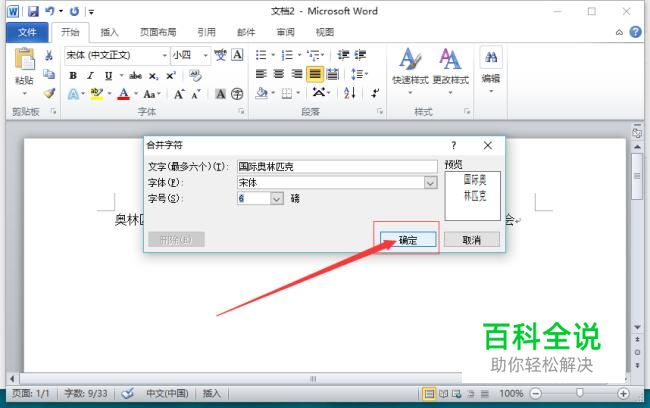The width and height of the screenshot is (650, 408).
Task: Switch to the View tab
Action: tap(325, 32)
